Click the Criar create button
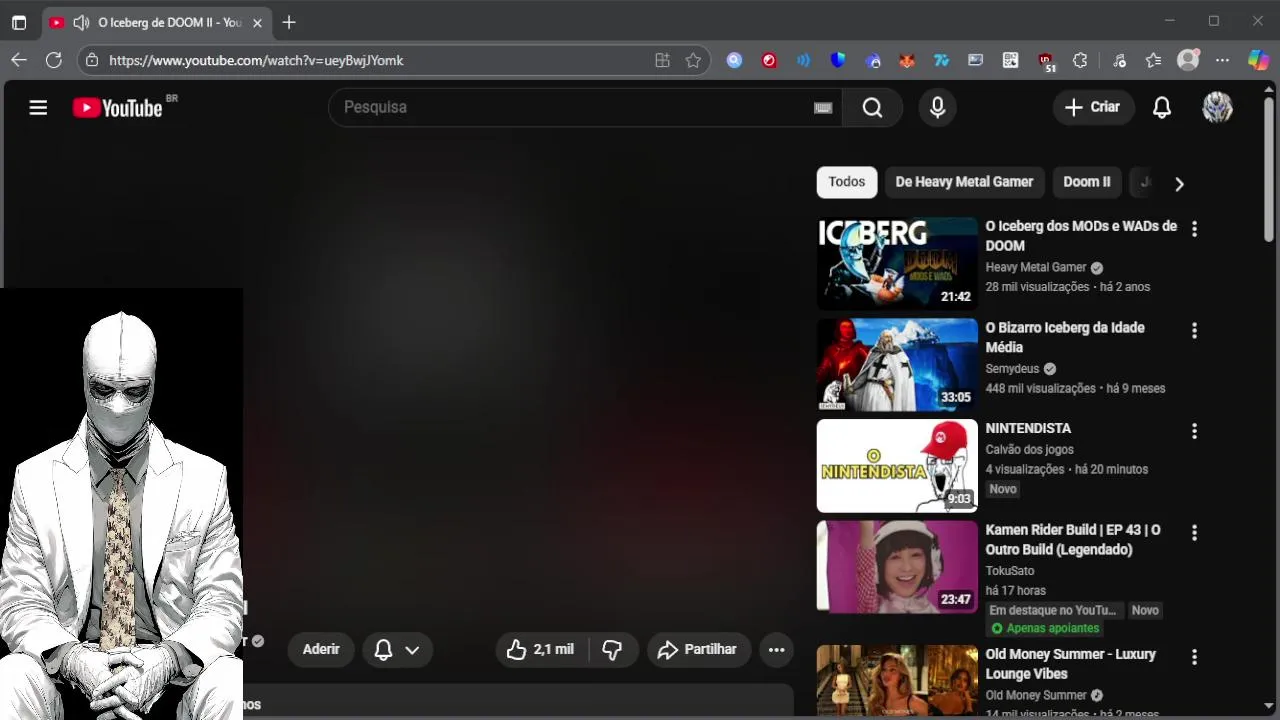 1093,107
